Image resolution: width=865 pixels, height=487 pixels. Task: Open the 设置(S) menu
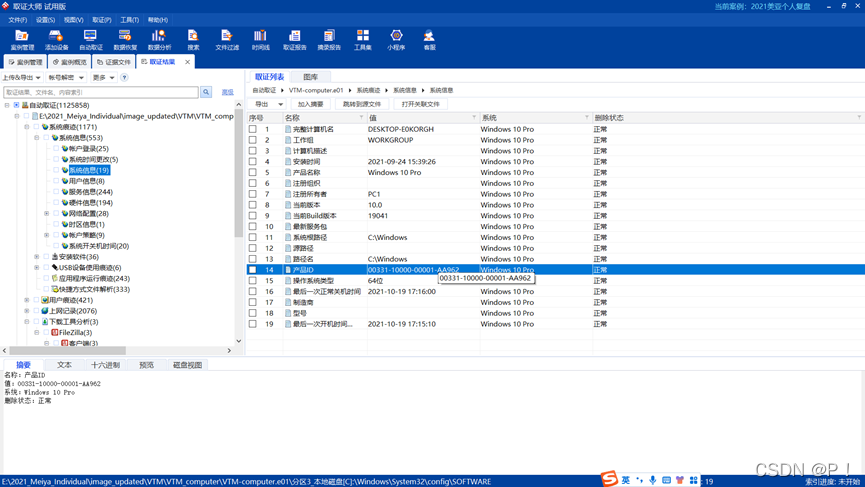click(45, 20)
